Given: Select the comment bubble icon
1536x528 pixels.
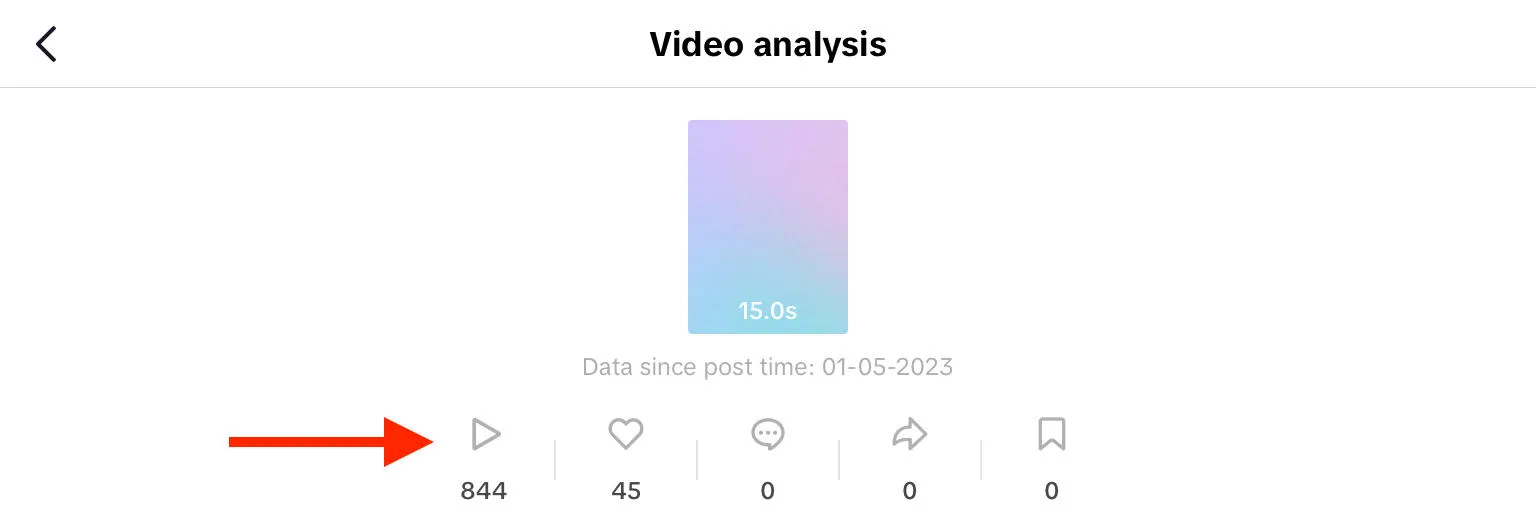Looking at the screenshot, I should (x=768, y=434).
